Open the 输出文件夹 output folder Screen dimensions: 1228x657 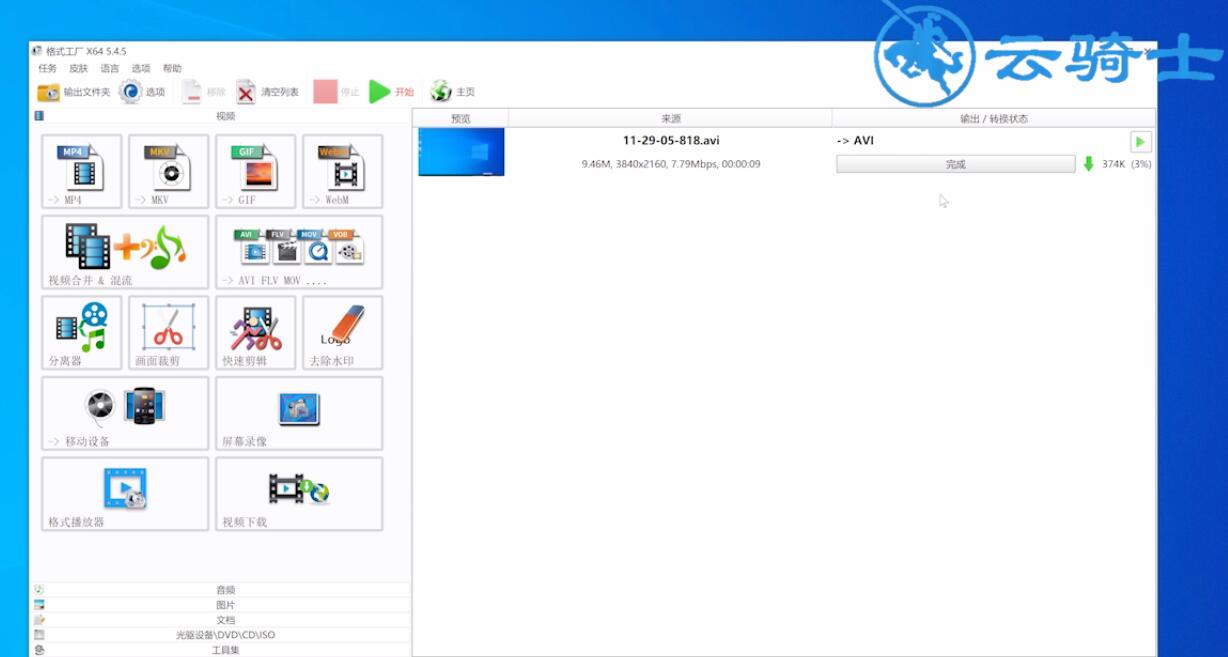(73, 92)
